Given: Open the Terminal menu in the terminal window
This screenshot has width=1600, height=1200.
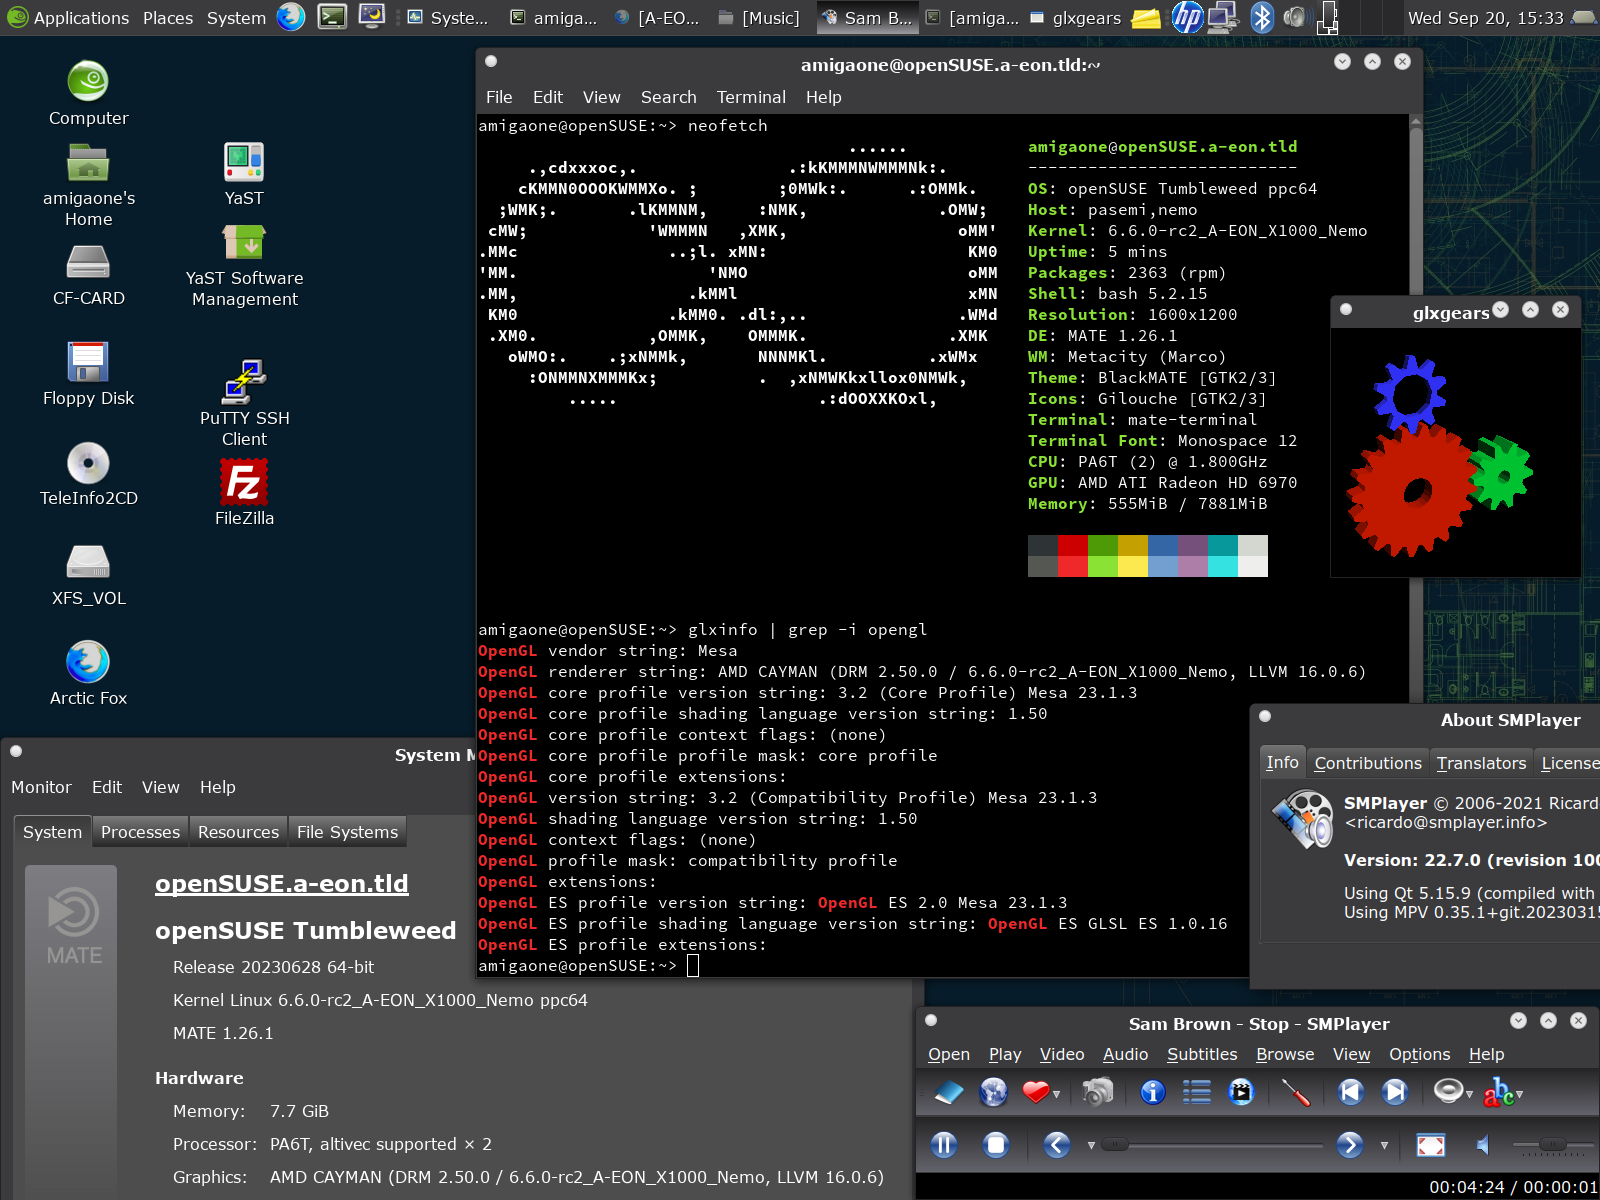Looking at the screenshot, I should (x=750, y=97).
